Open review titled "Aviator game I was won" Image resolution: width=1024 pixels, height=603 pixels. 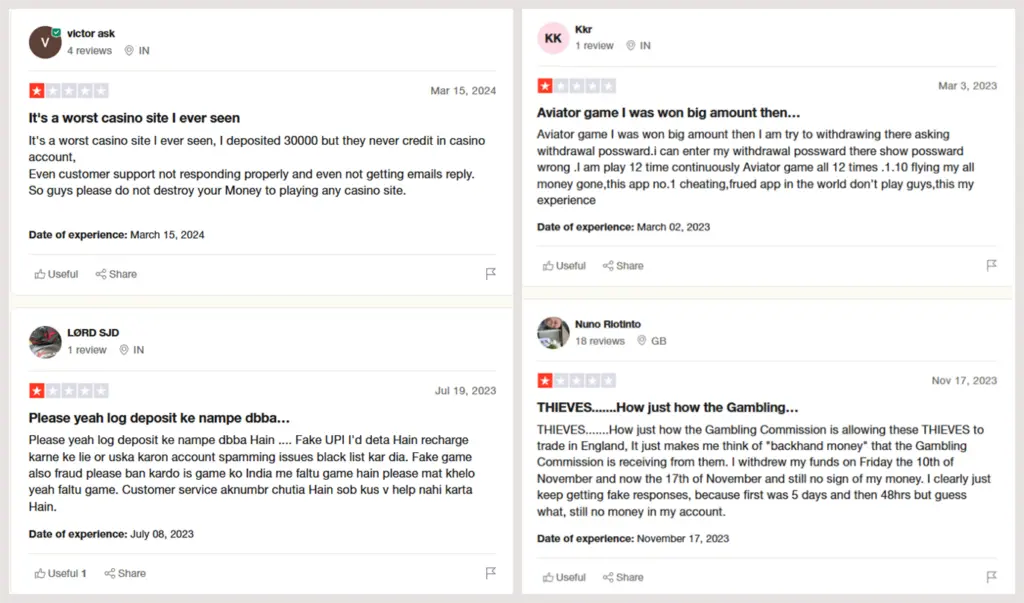click(x=668, y=113)
